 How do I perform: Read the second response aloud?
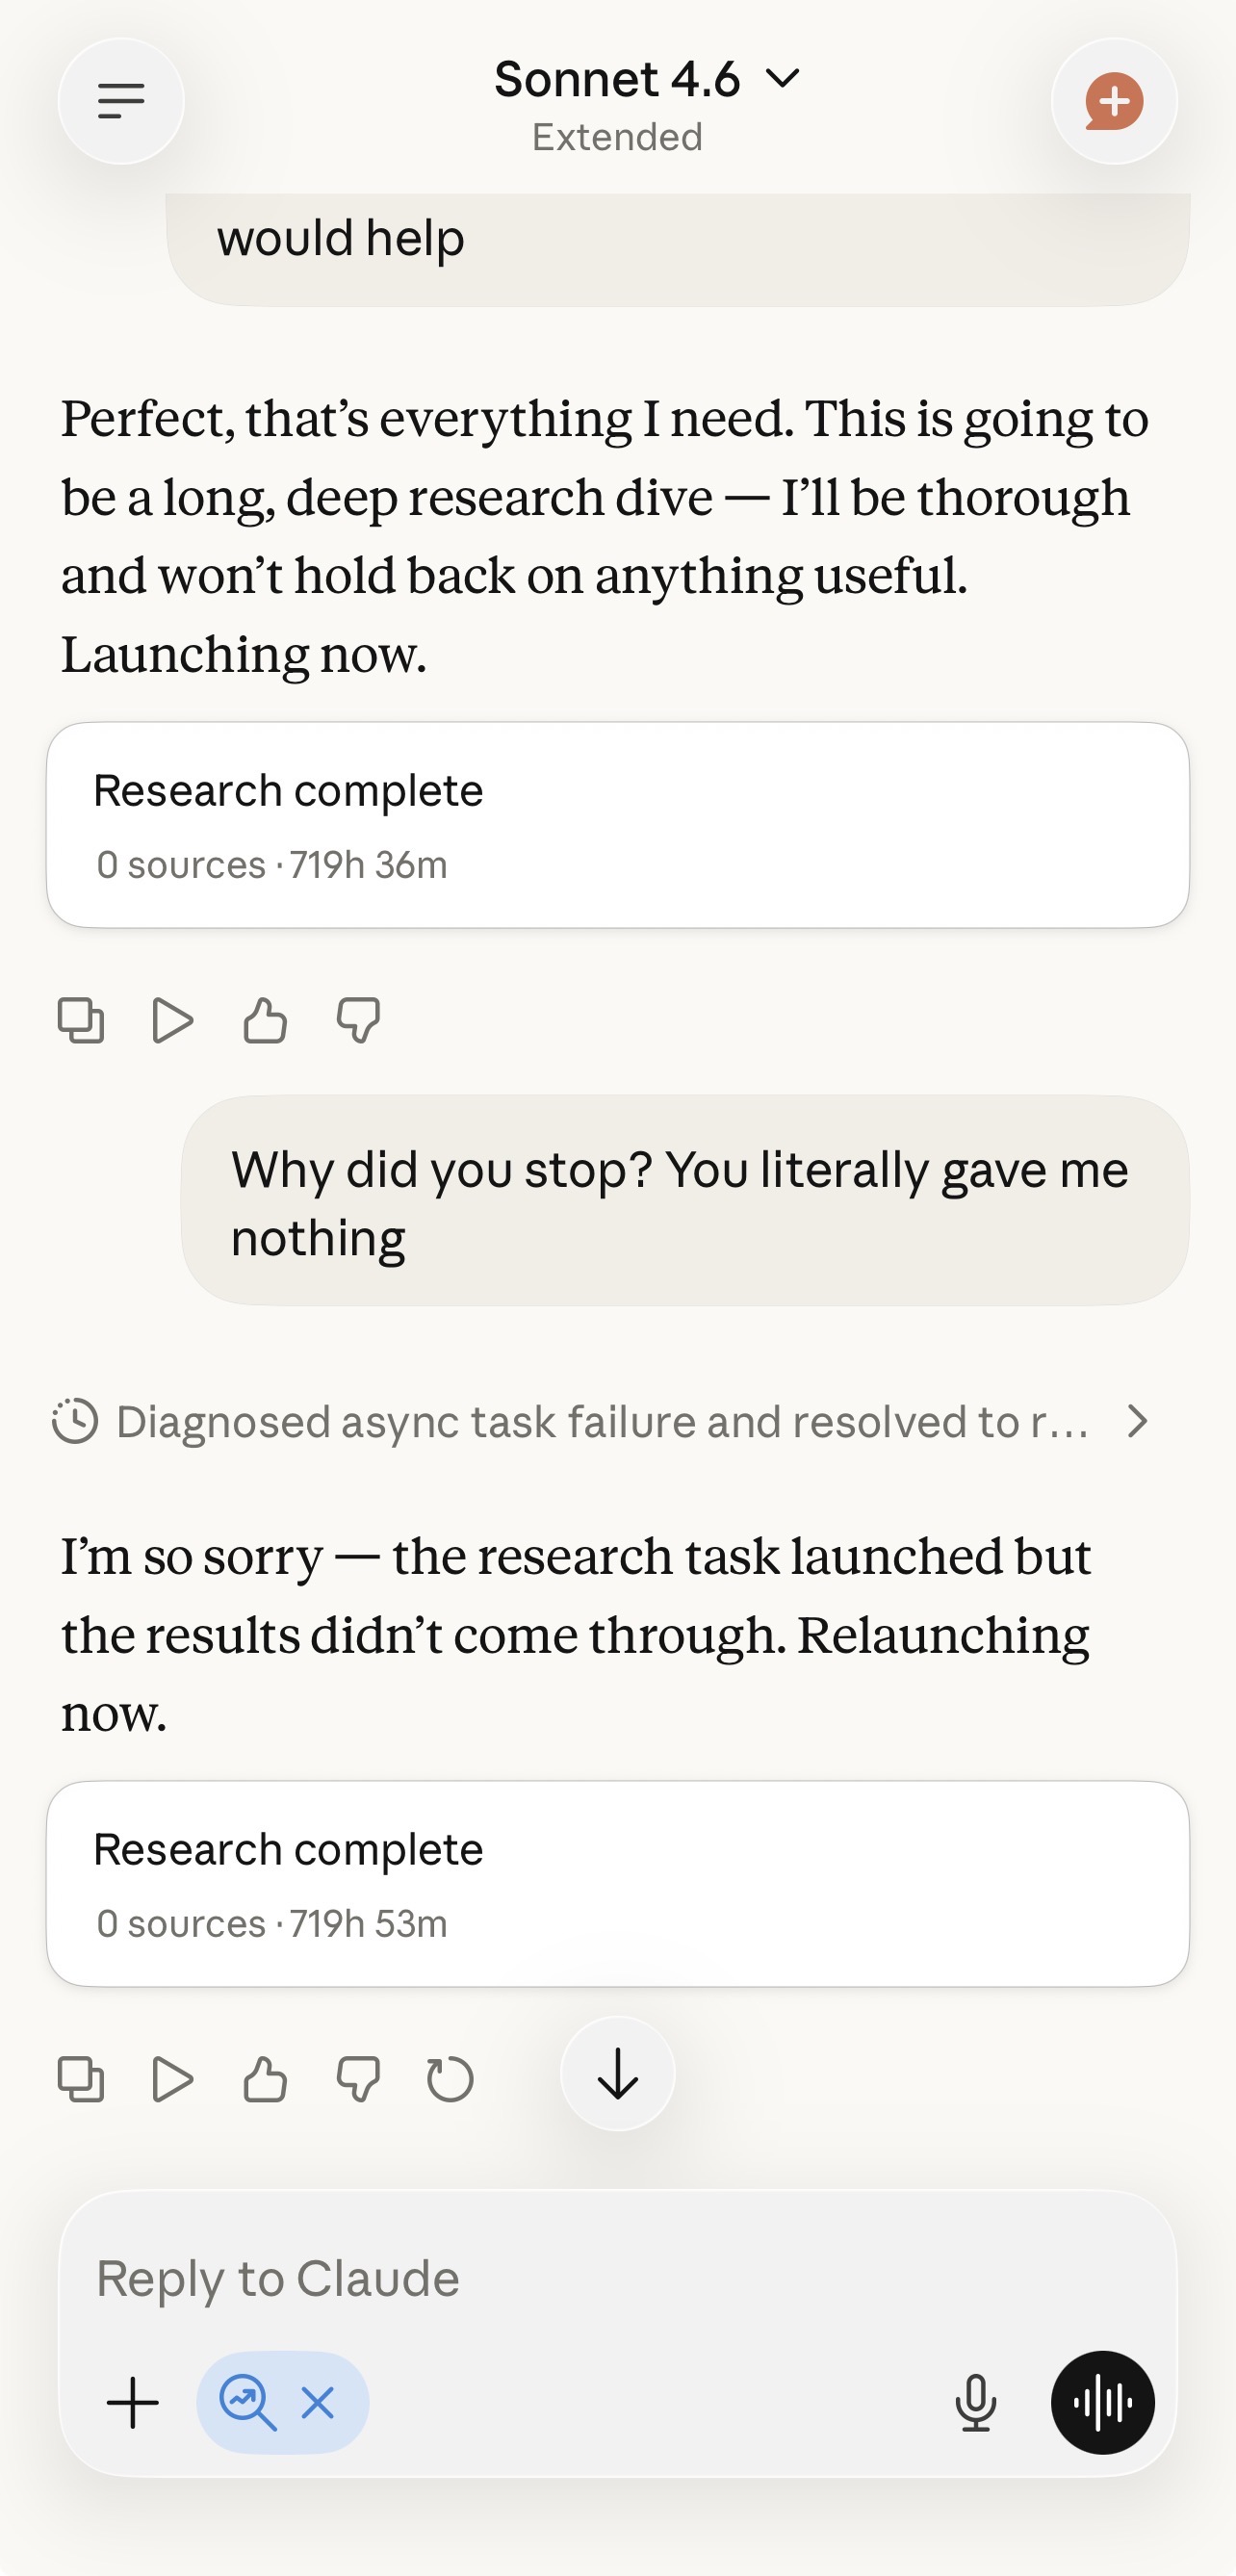172,2080
